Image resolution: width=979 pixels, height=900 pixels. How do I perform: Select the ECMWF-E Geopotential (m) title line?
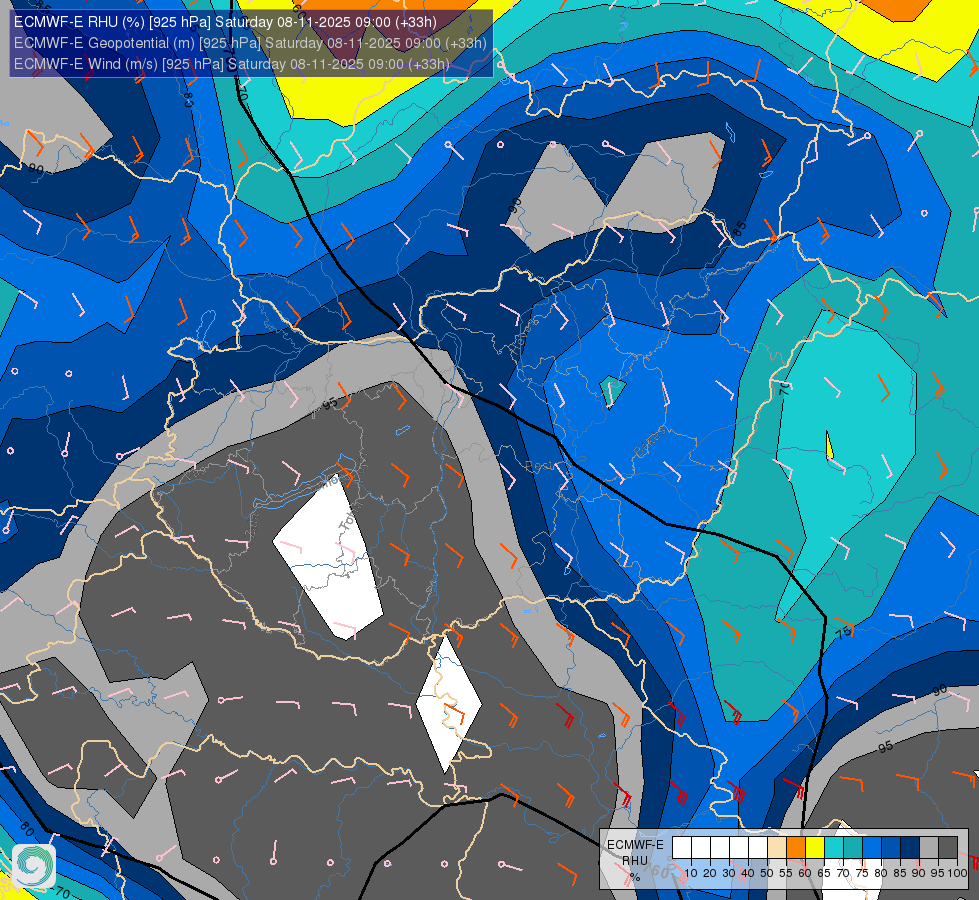pyautogui.click(x=250, y=43)
